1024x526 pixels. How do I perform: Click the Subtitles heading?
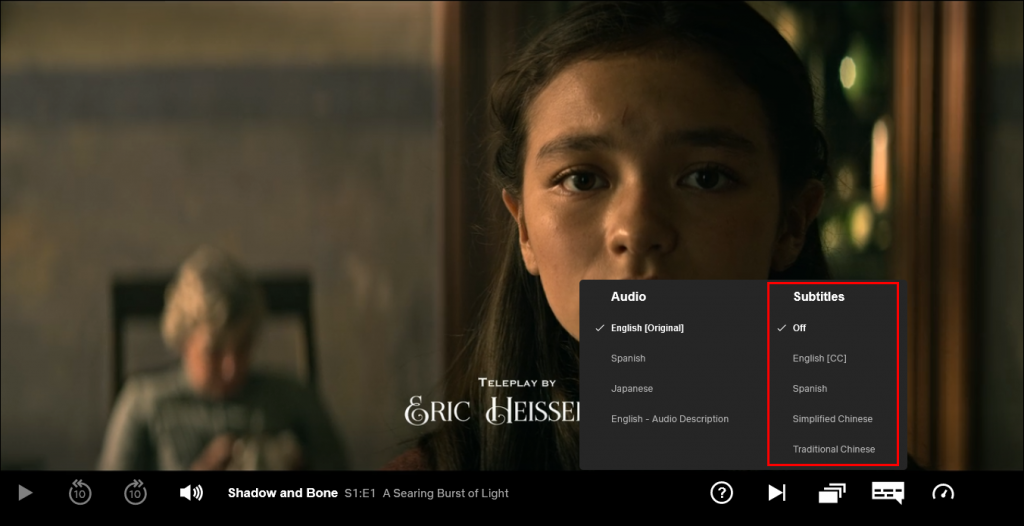[x=818, y=297]
